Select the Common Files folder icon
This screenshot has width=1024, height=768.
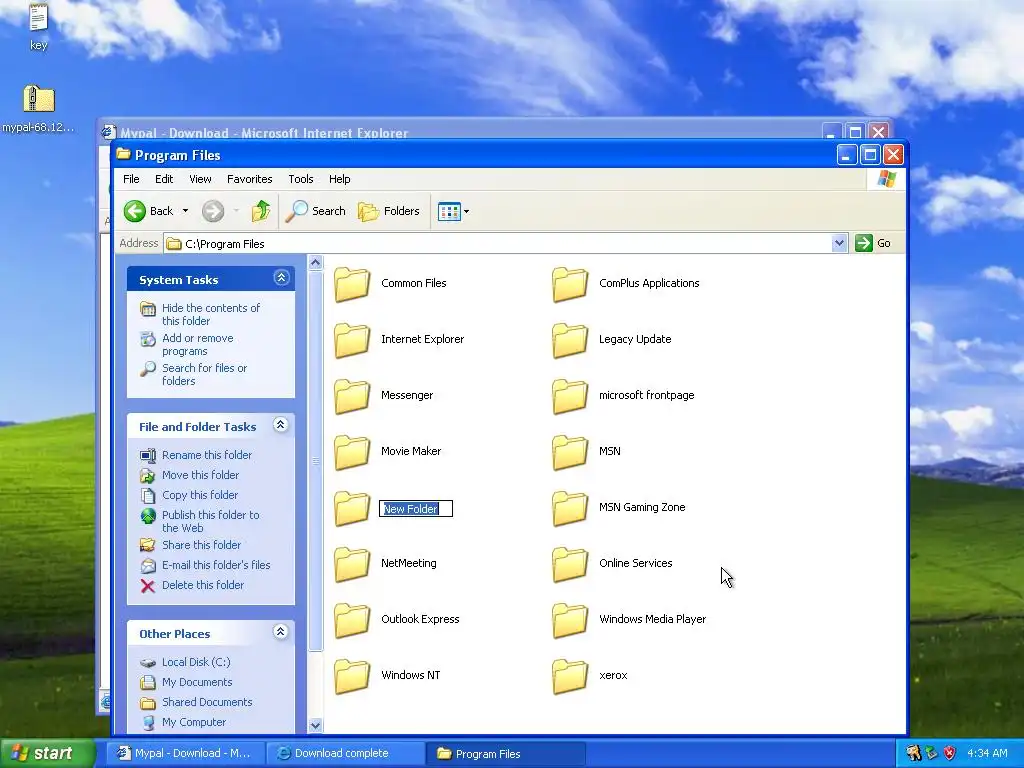[352, 284]
